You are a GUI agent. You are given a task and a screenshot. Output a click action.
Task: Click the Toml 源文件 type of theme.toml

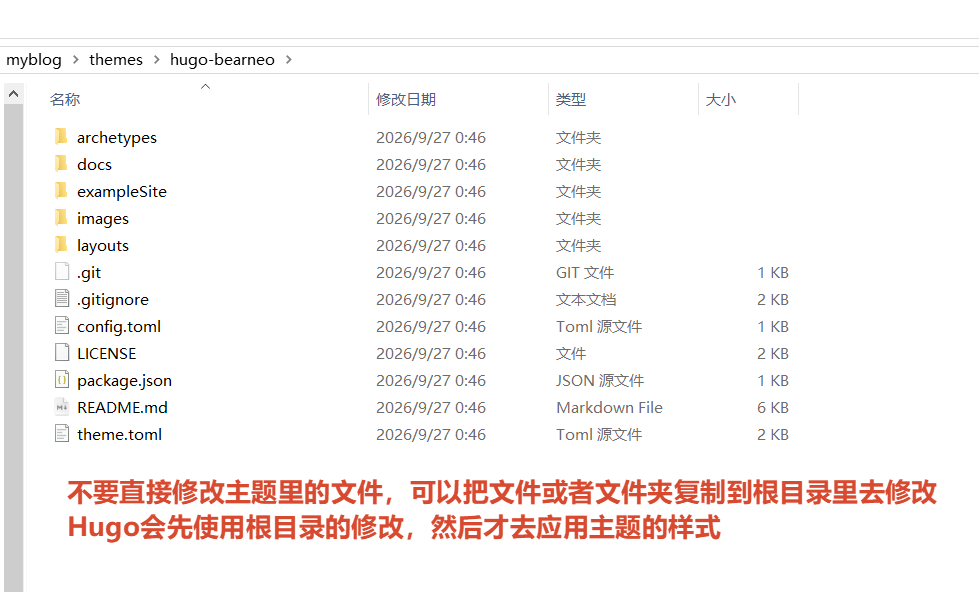(599, 435)
